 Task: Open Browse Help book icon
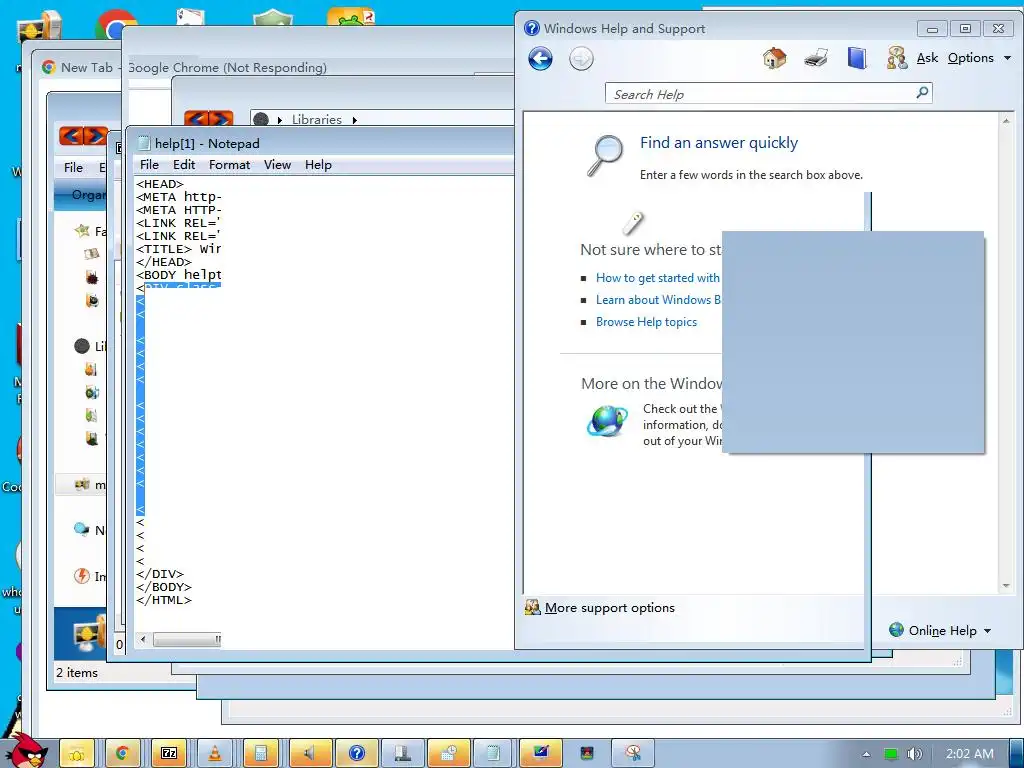coord(857,58)
